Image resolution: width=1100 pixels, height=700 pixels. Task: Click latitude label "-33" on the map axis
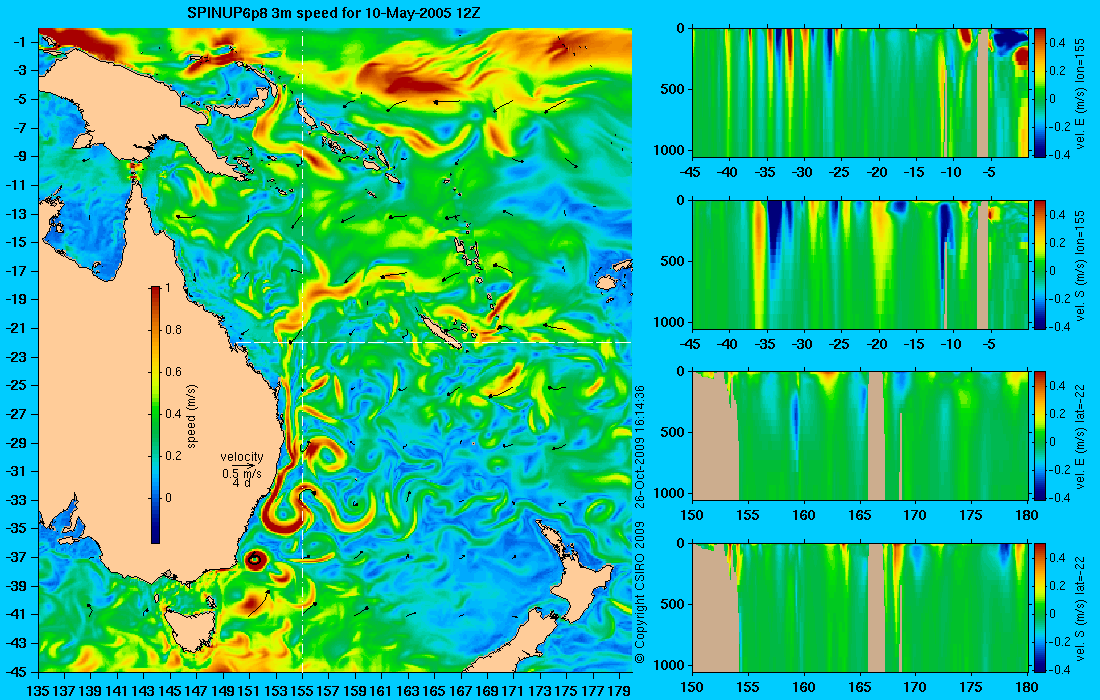click(x=16, y=499)
